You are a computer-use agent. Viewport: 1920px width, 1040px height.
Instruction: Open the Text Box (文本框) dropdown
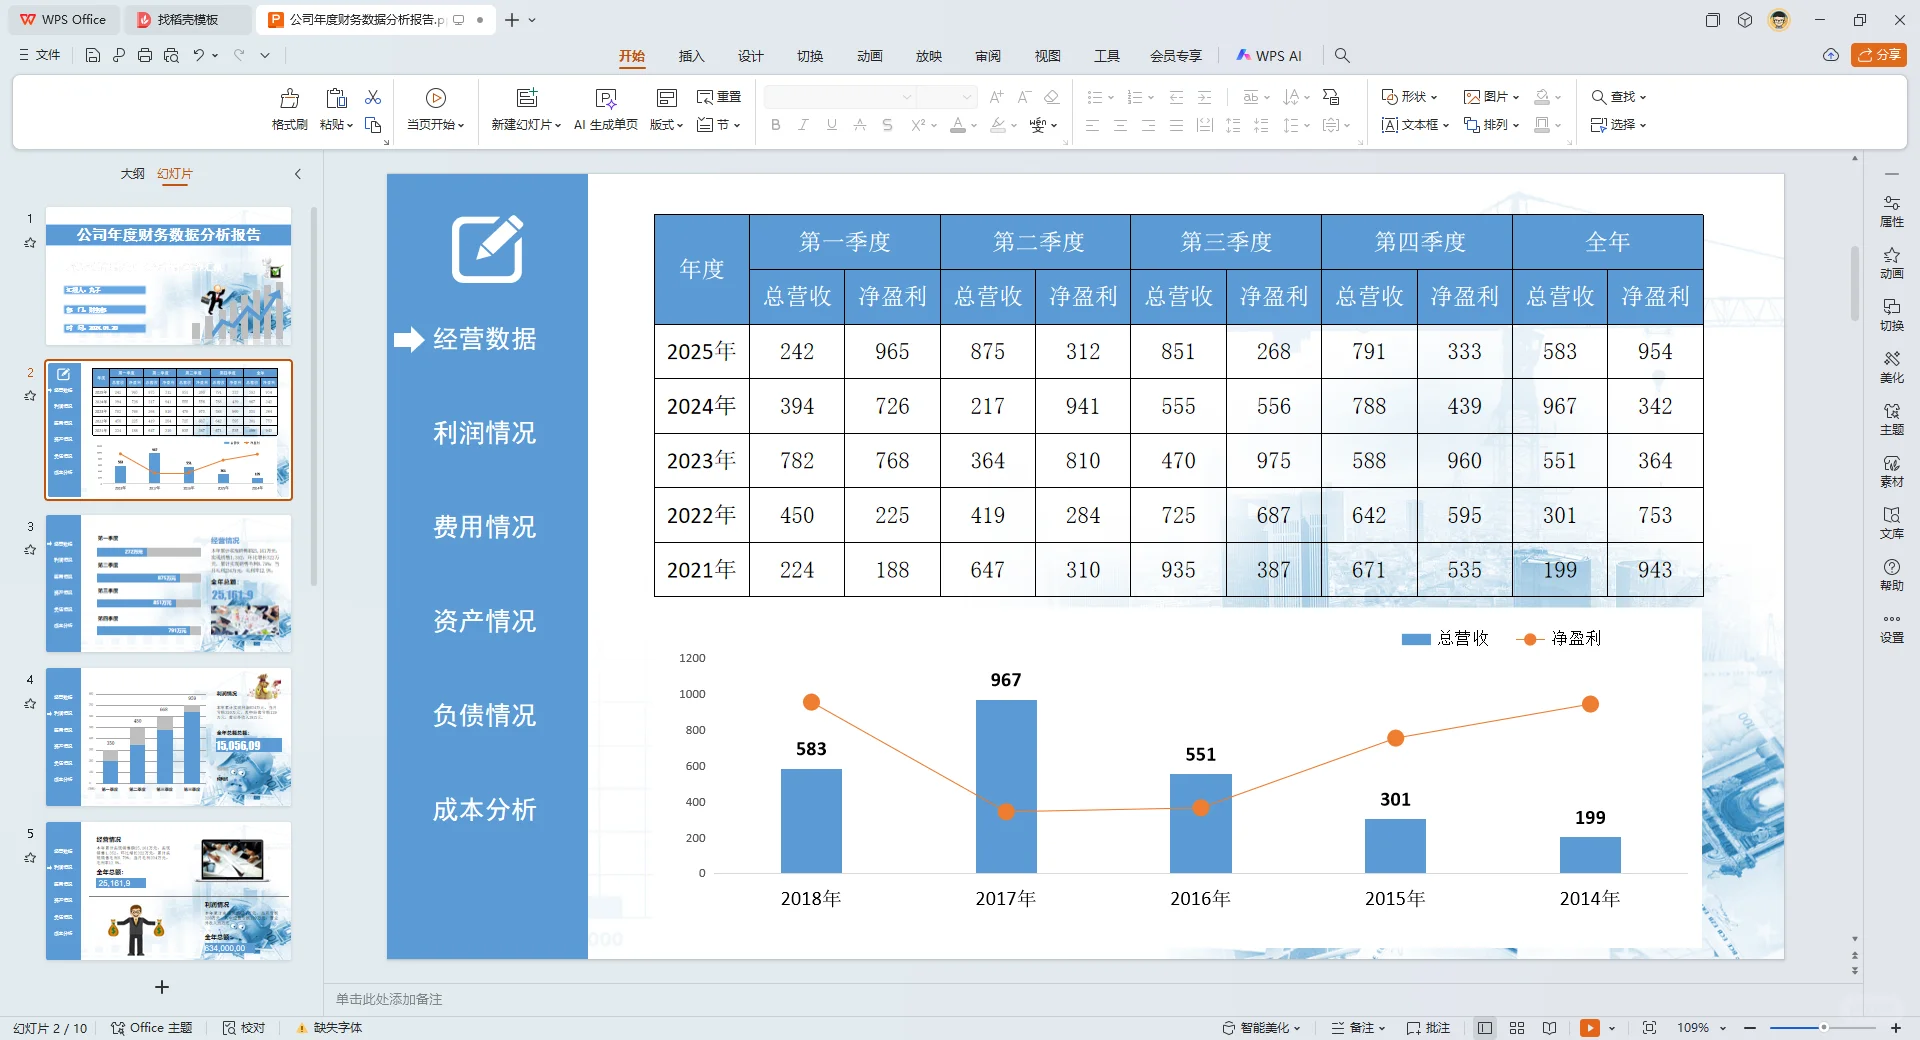click(1414, 125)
